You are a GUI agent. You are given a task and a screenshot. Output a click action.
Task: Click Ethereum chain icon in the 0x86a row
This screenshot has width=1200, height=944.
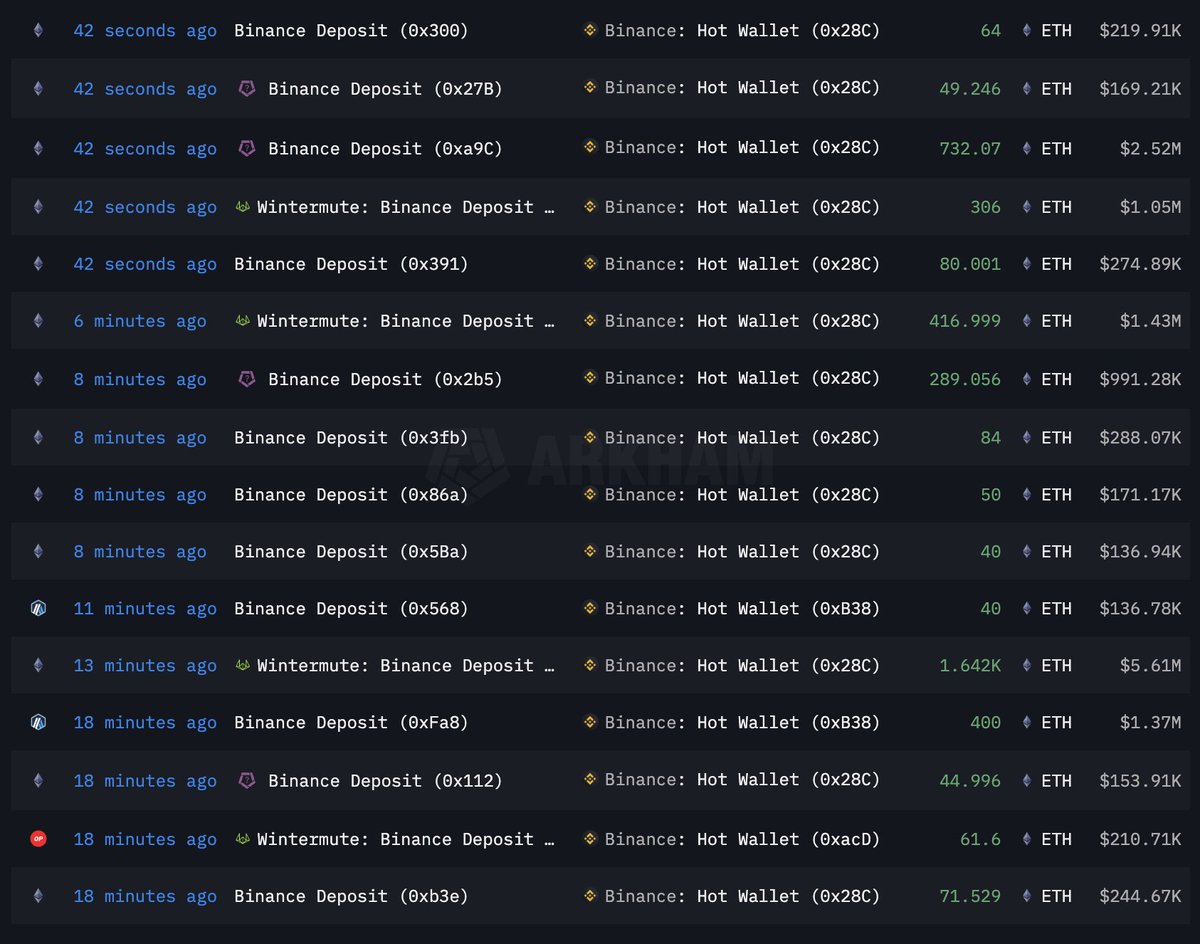pos(38,495)
